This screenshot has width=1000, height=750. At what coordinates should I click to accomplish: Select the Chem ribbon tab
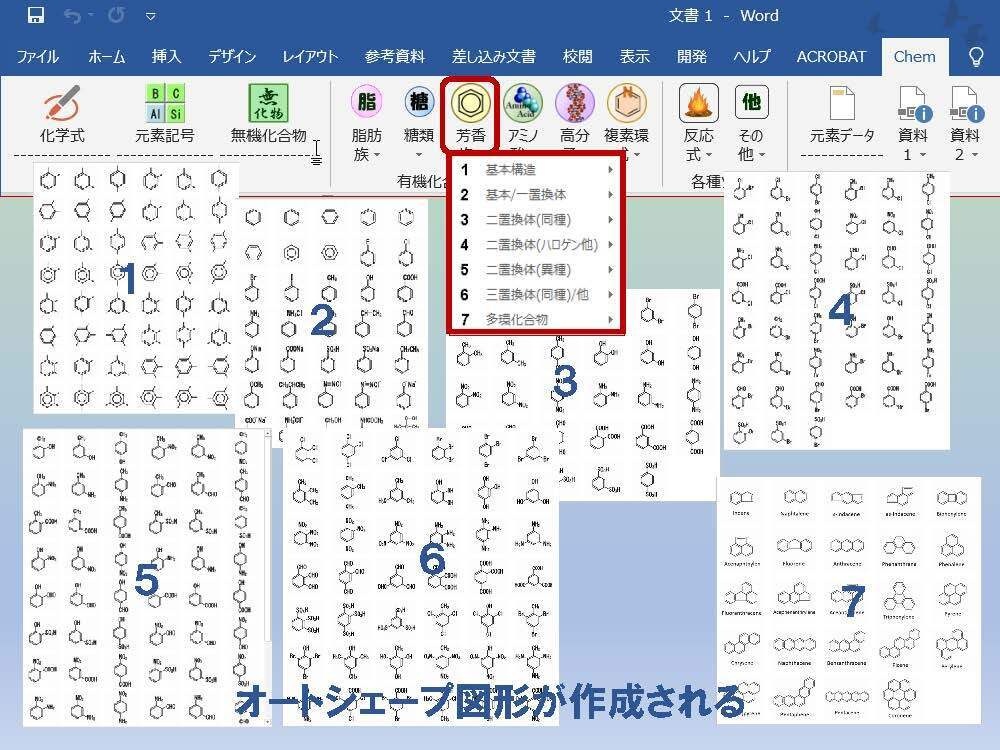tap(915, 56)
